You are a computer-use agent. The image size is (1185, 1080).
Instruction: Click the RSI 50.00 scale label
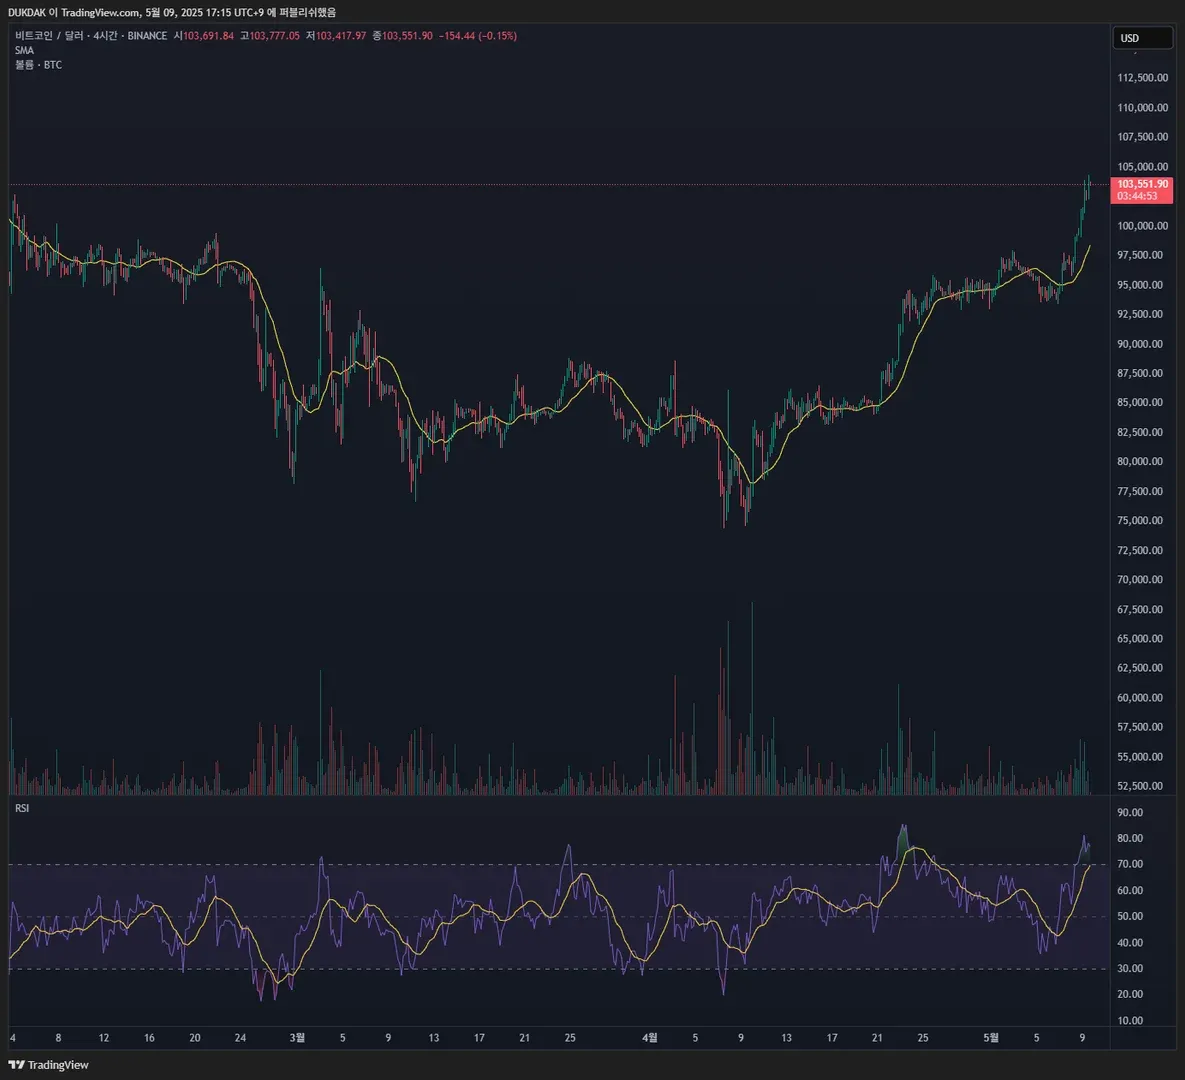coord(1130,916)
